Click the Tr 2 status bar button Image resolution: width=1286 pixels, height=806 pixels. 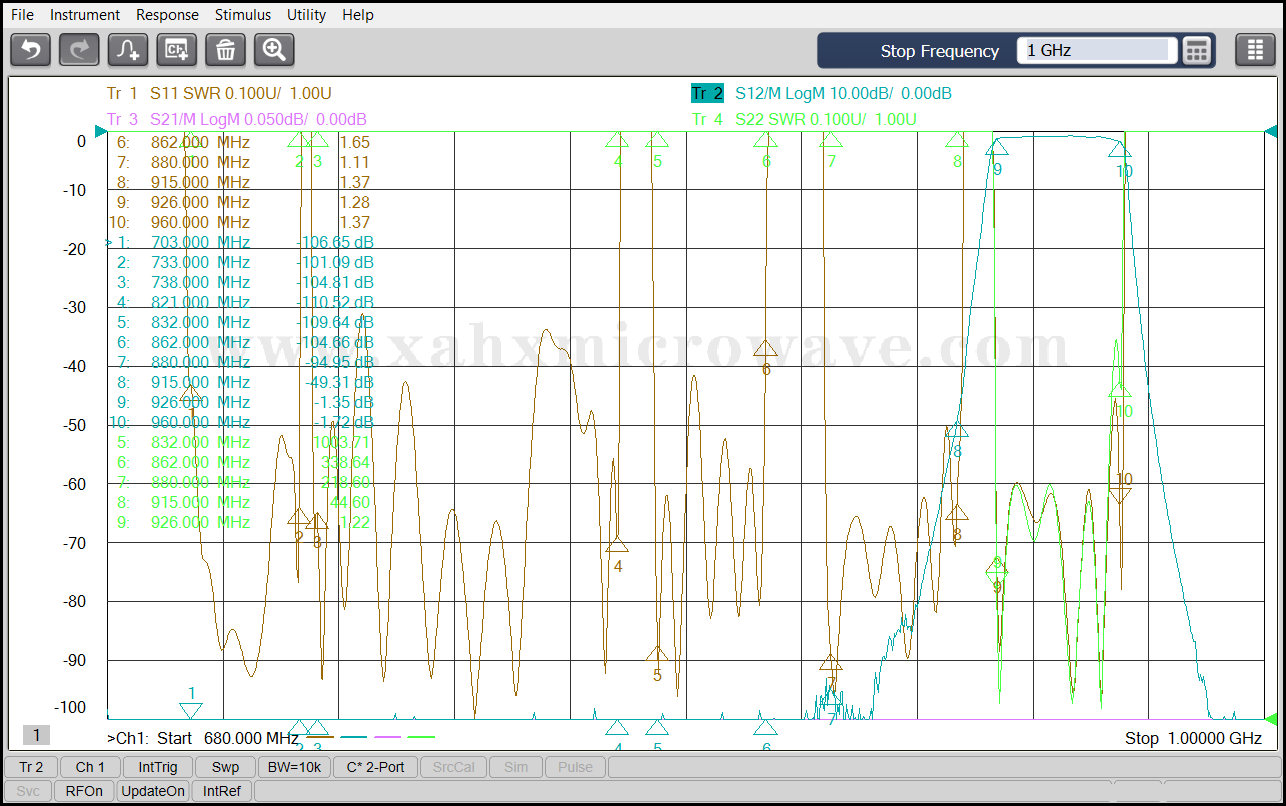tap(31, 767)
